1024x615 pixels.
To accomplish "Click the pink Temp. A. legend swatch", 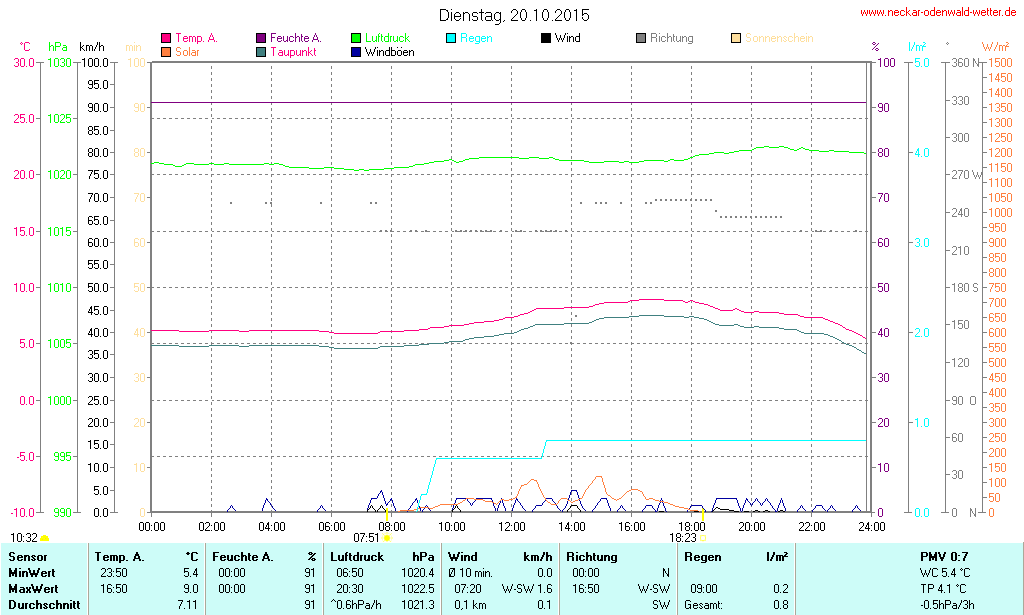I will point(166,39).
